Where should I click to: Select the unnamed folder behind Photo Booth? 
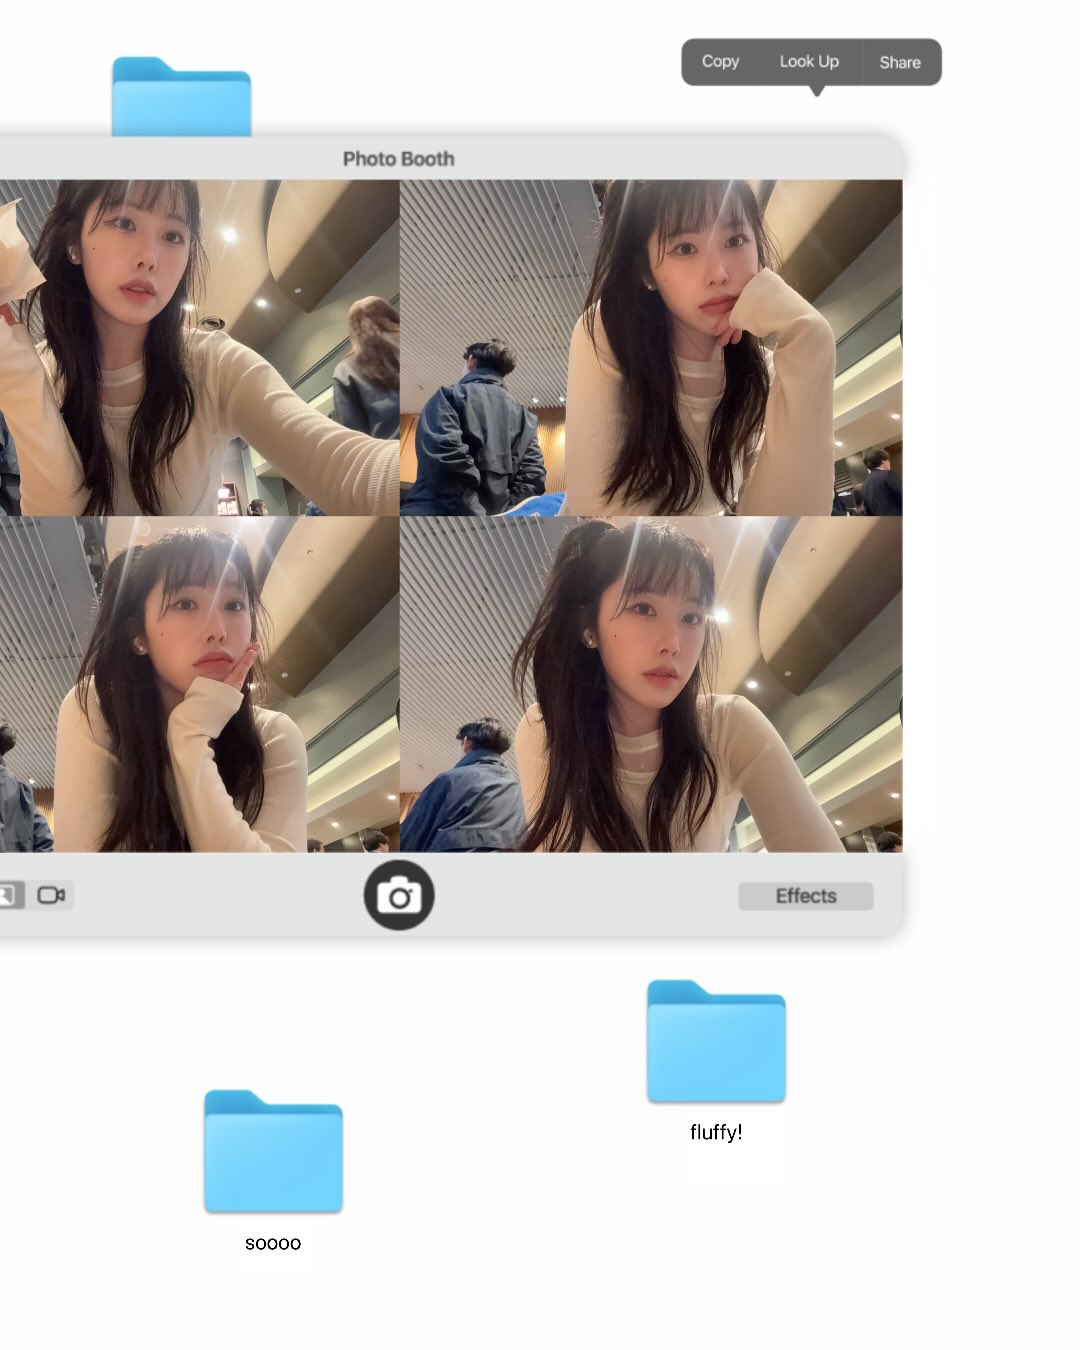click(x=181, y=98)
